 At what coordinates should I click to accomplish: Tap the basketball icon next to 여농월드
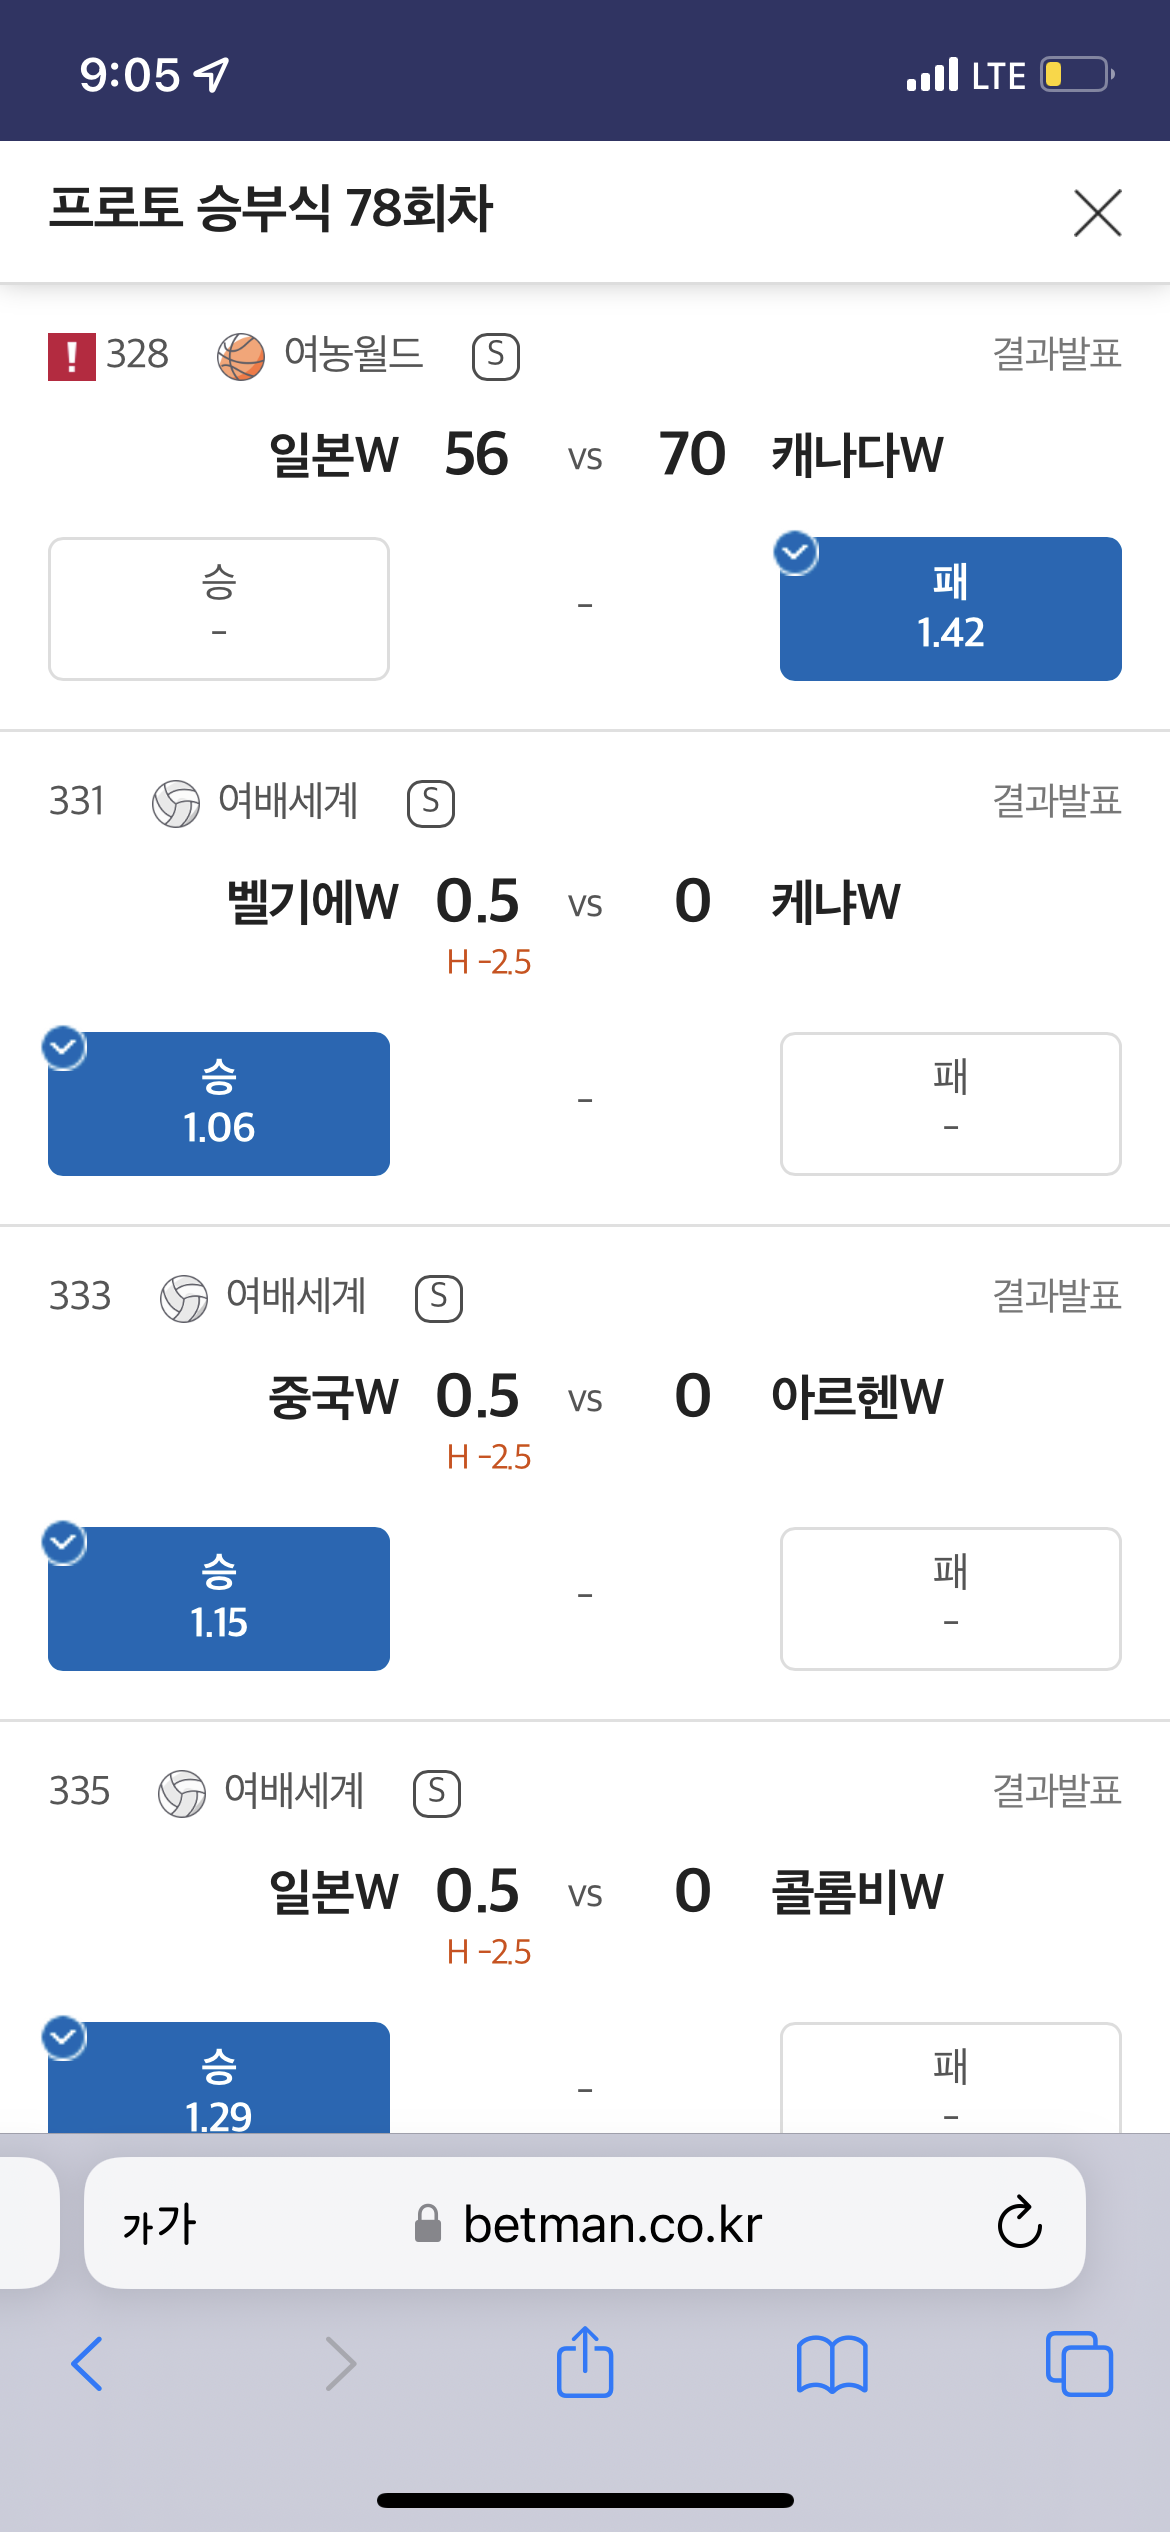pos(241,357)
